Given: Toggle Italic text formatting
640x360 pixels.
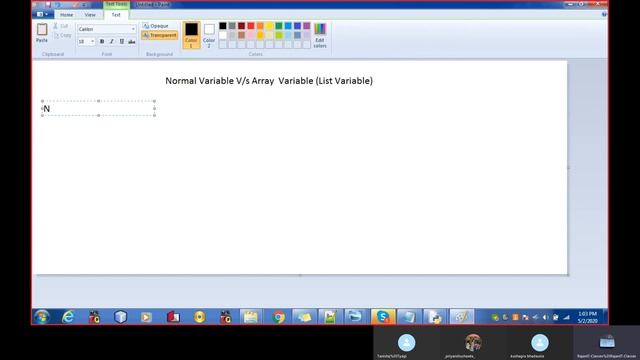Looking at the screenshot, I should click(111, 41).
